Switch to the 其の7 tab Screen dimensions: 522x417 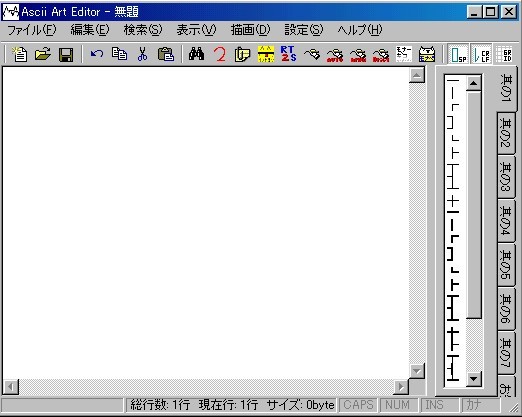506,352
